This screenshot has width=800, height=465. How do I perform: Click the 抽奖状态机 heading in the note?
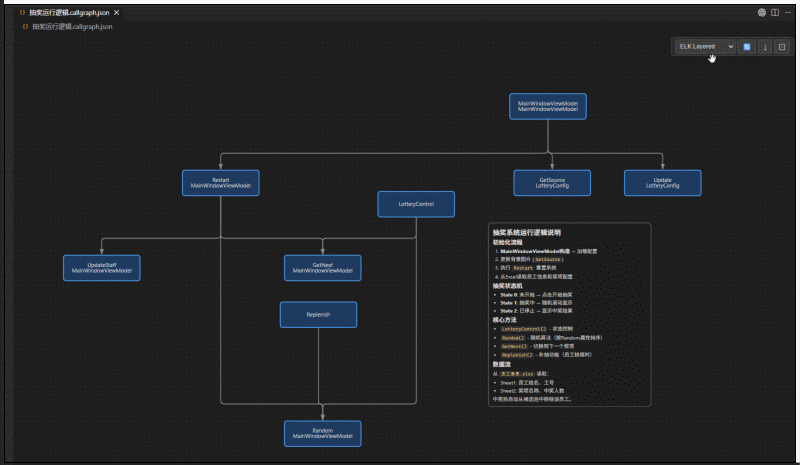pyautogui.click(x=507, y=286)
